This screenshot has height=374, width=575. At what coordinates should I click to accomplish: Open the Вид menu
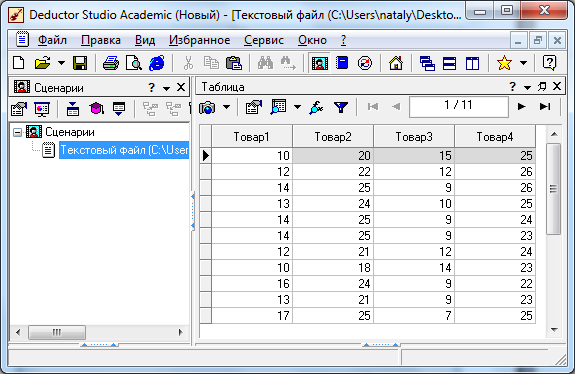145,40
